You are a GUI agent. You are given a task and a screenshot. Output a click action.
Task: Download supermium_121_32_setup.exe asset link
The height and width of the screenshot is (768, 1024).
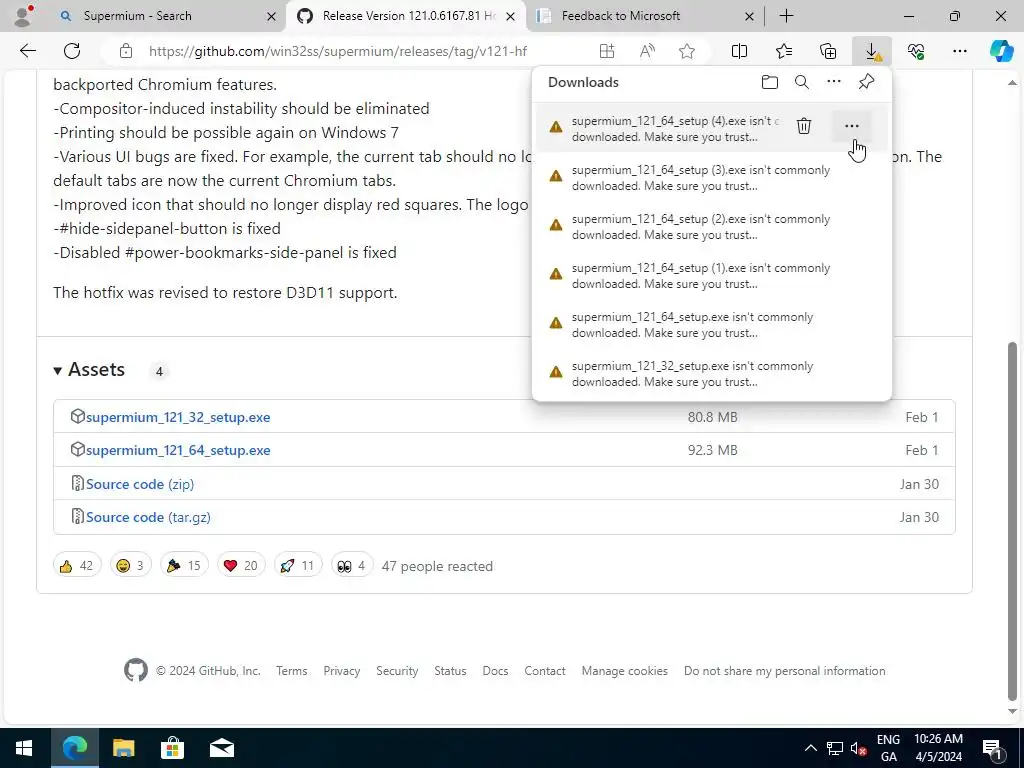point(178,417)
